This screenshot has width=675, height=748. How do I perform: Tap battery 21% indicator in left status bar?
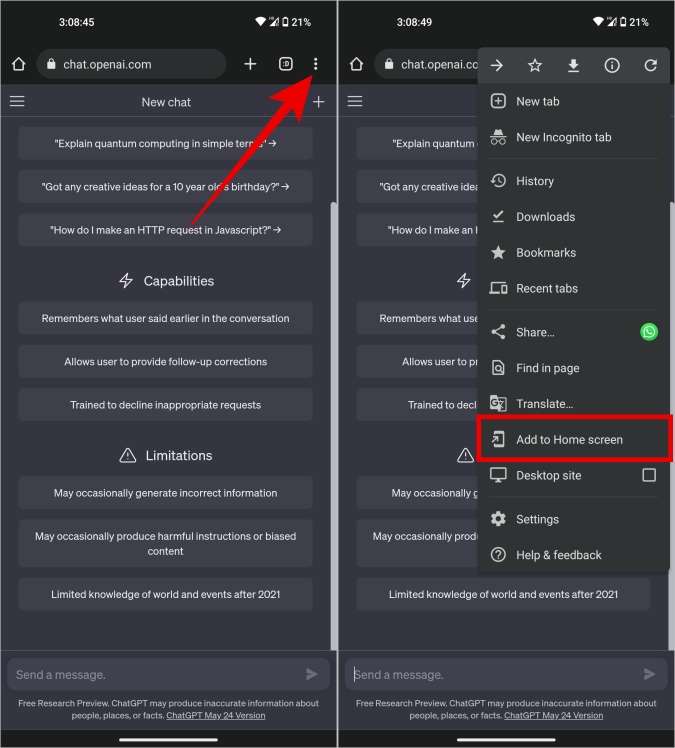[x=296, y=22]
